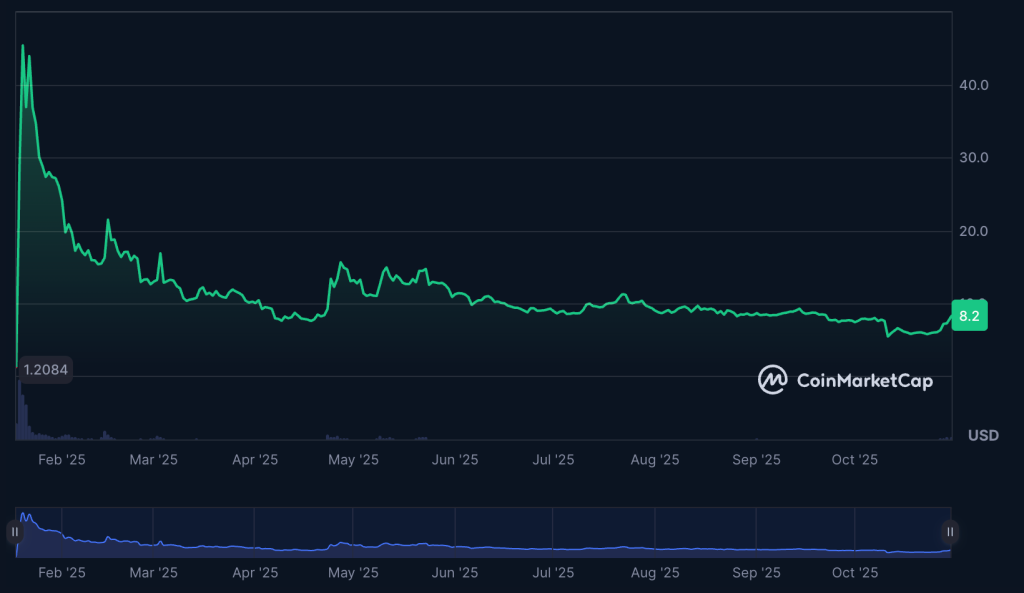The height and width of the screenshot is (593, 1024).
Task: Click the right range navigator pause handle
Action: coord(950,532)
